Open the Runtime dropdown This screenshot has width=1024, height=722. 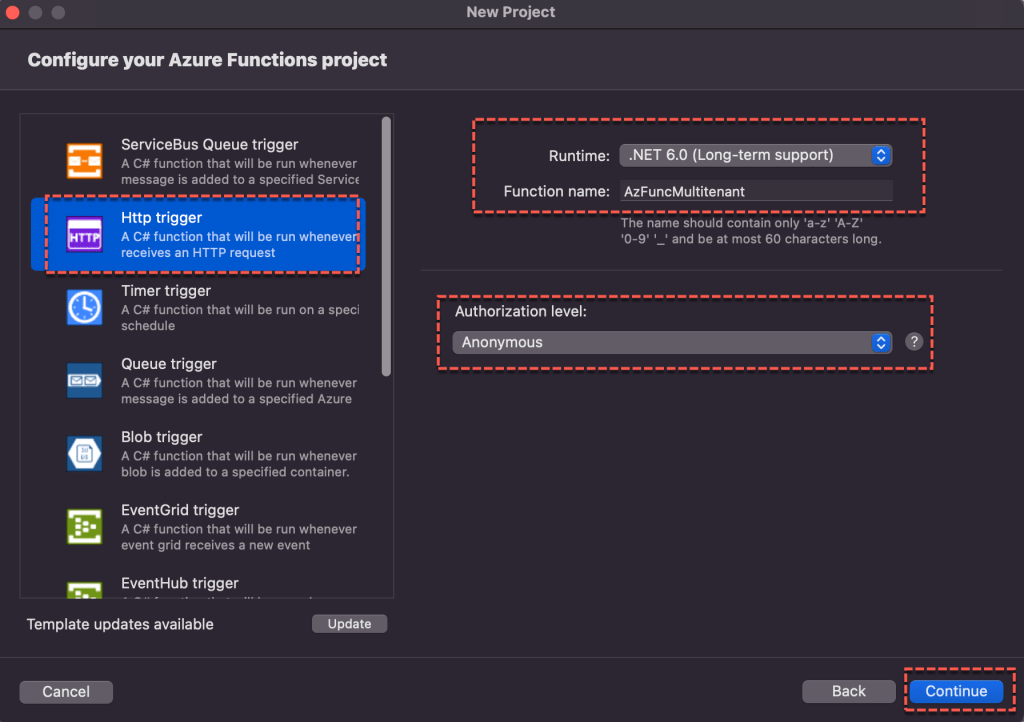(755, 155)
